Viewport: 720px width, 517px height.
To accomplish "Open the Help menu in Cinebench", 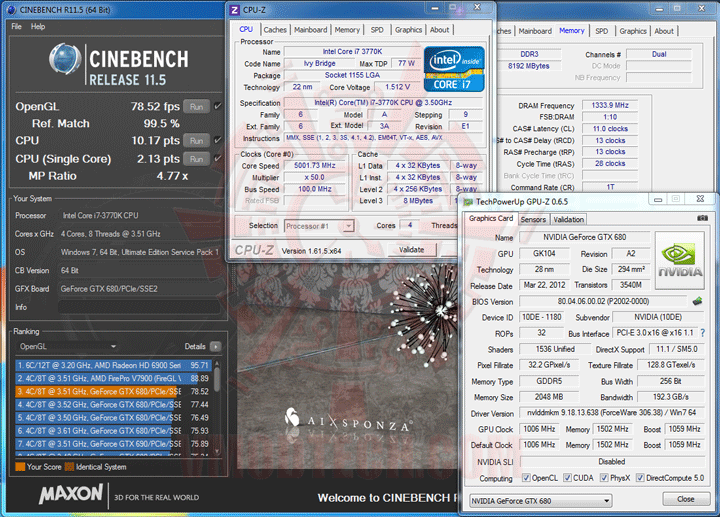I will point(38,27).
